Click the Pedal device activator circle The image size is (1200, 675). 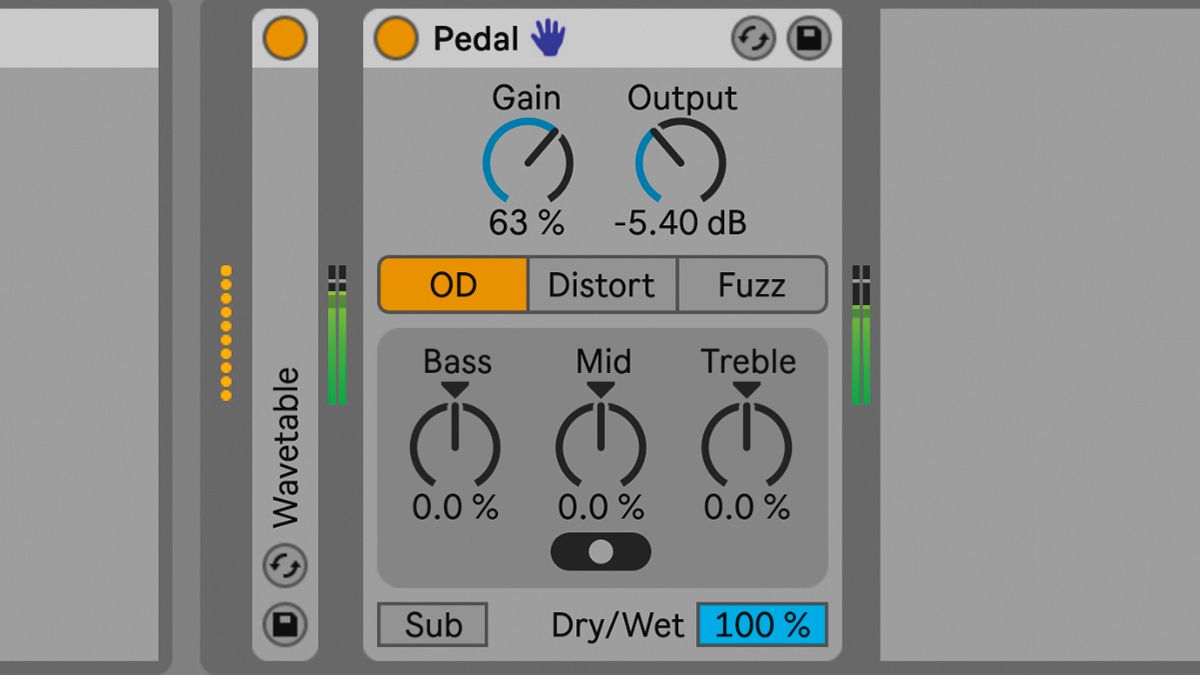coord(396,38)
